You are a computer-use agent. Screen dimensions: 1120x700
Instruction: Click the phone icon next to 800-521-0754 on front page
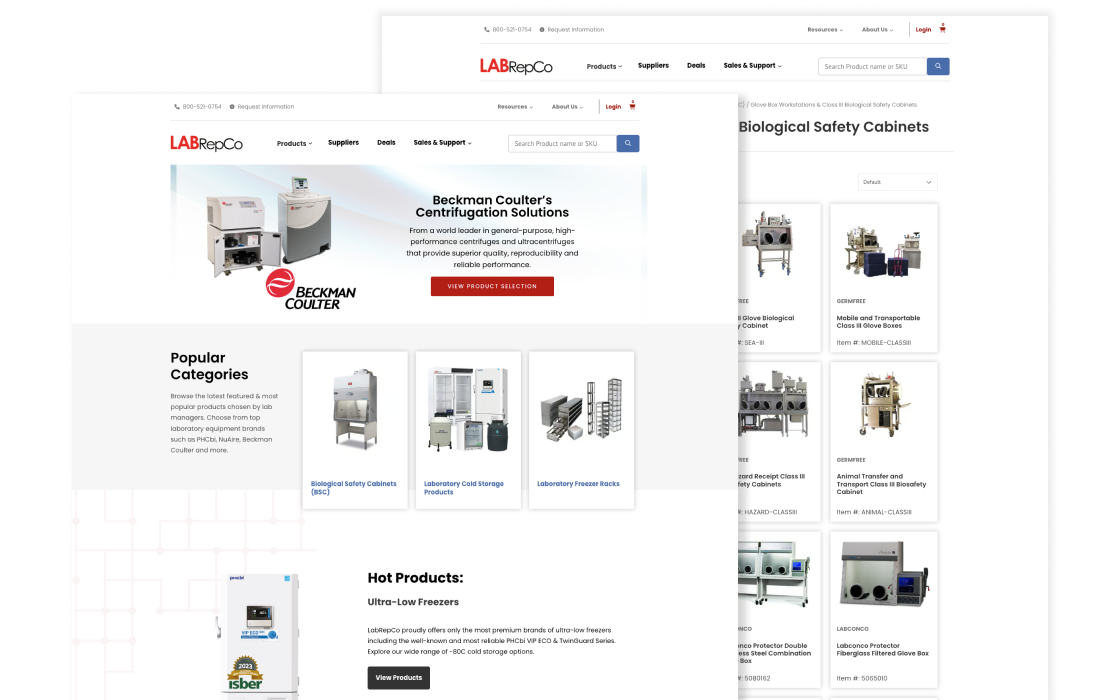click(x=177, y=106)
